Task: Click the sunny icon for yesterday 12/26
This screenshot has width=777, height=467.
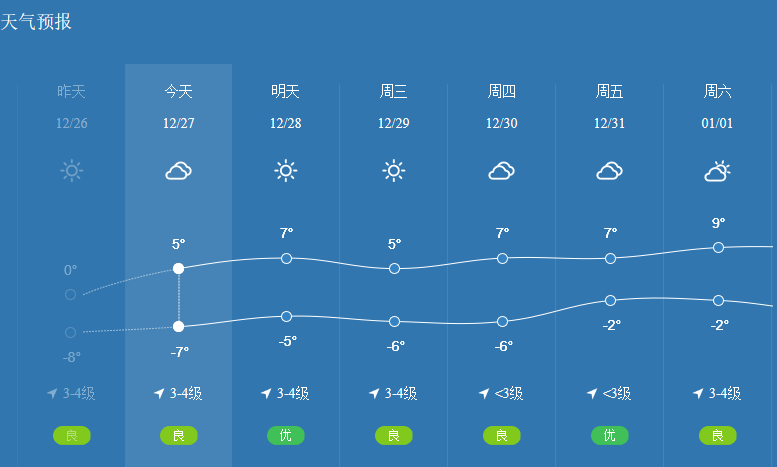Action: point(71,171)
